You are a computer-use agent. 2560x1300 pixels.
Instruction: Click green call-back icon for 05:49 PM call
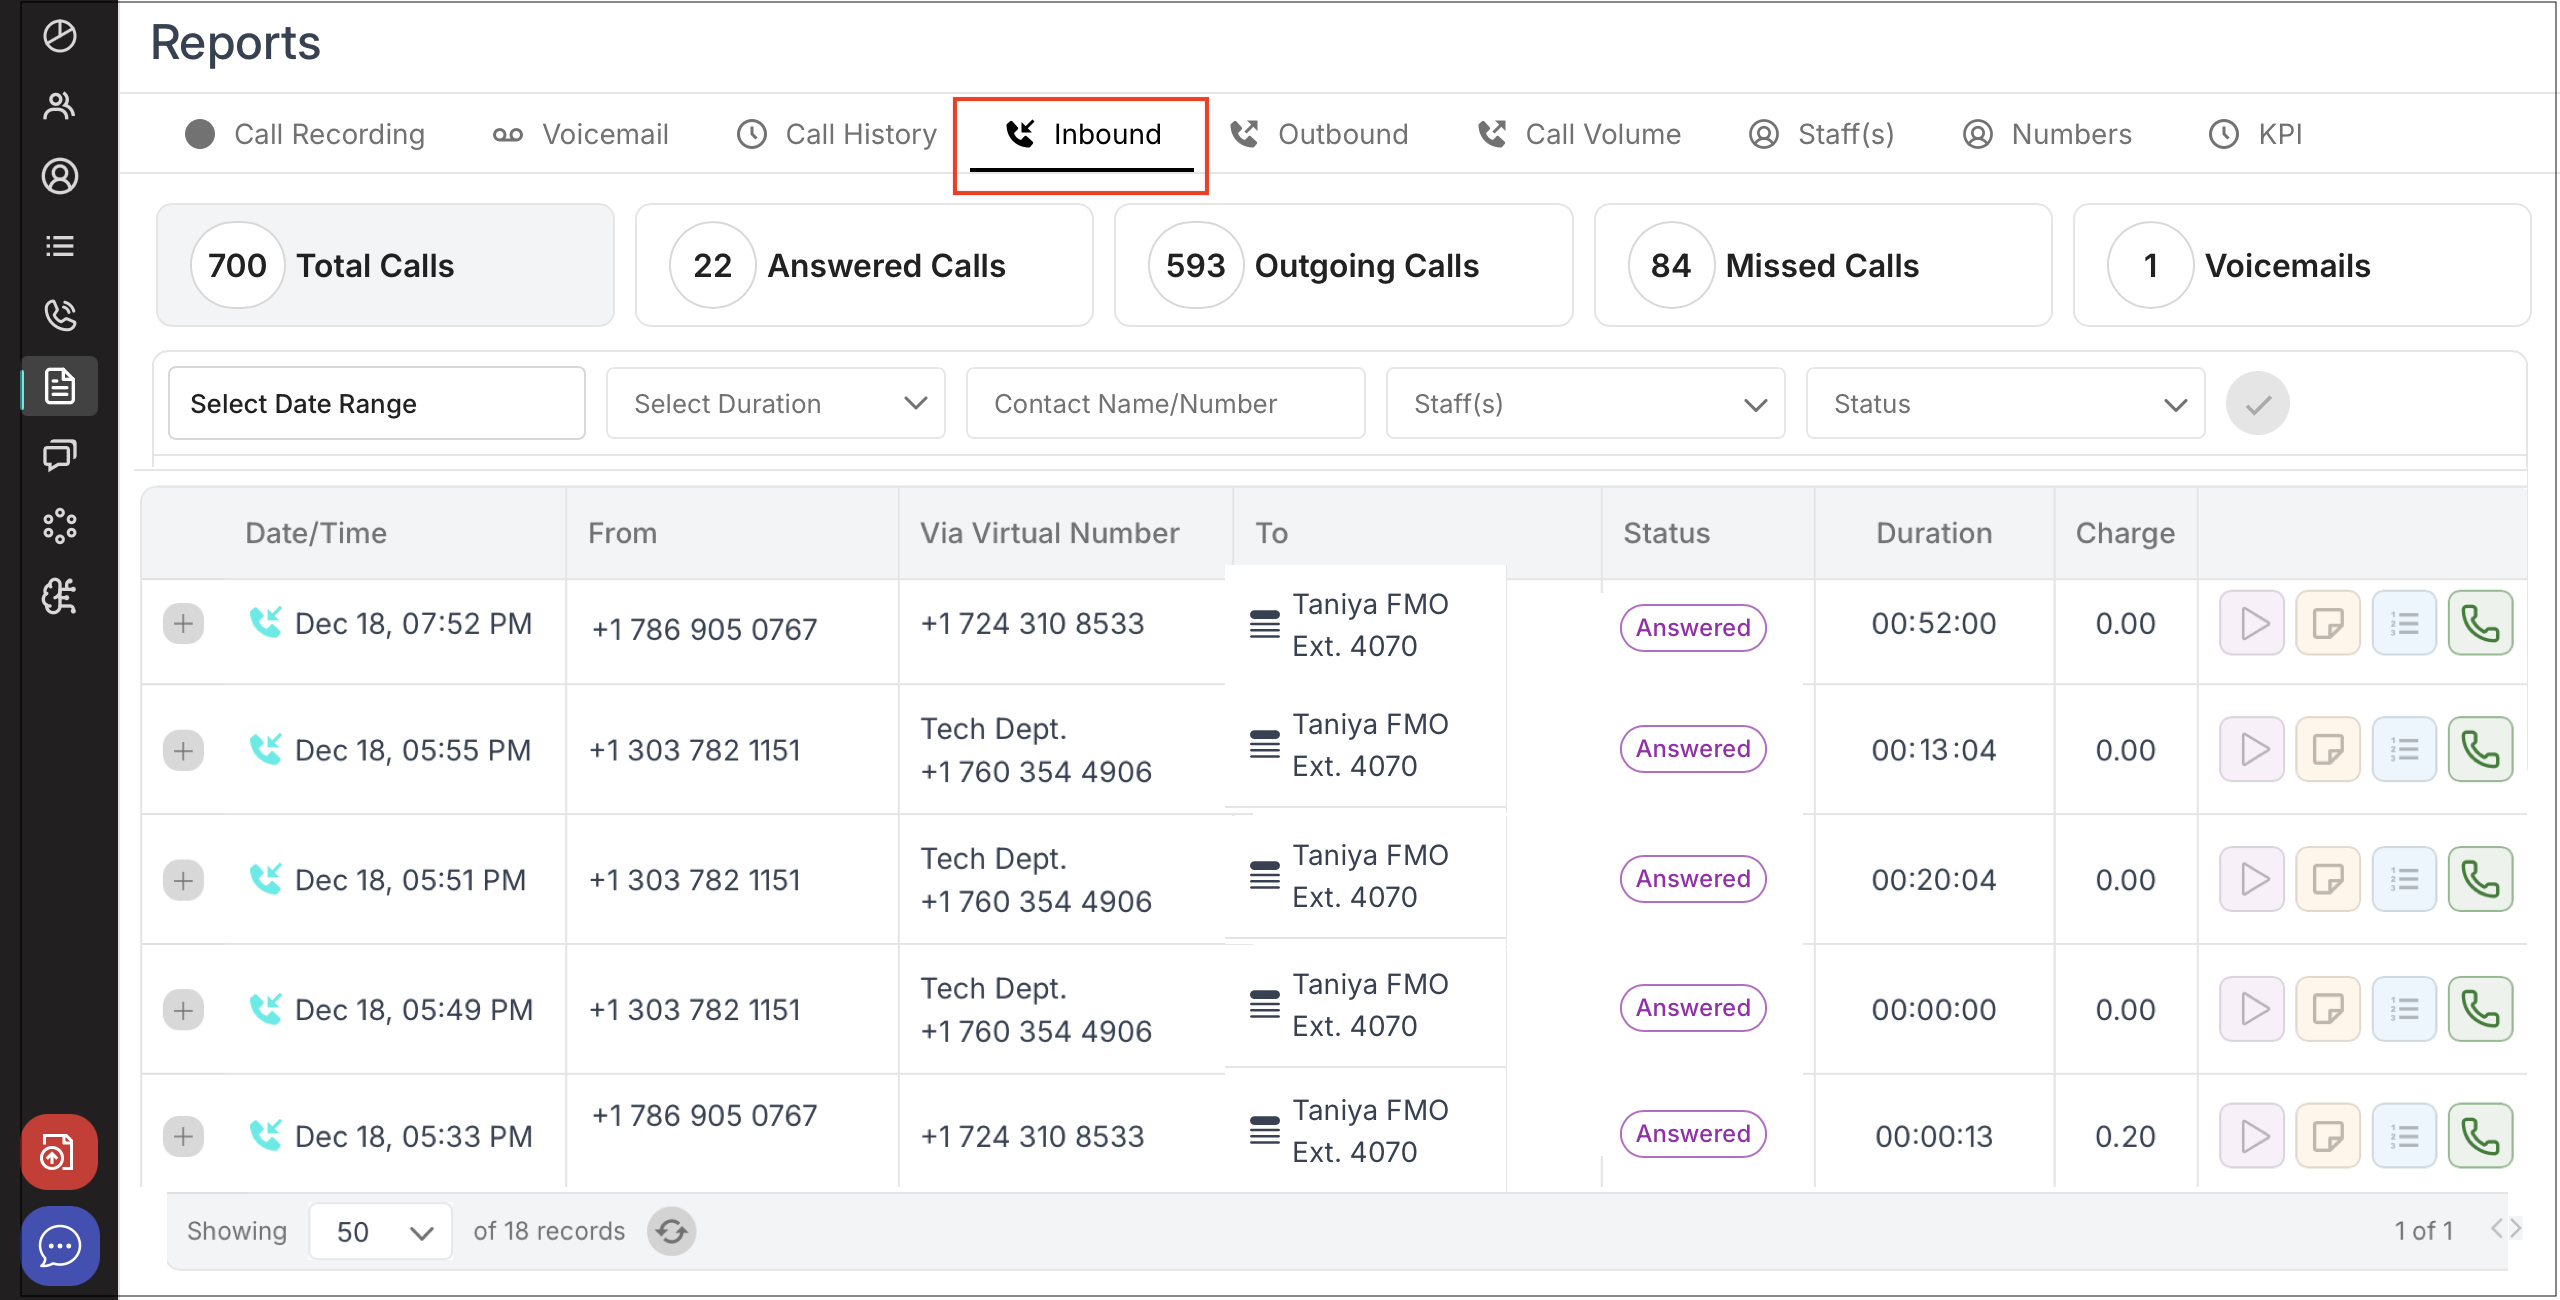click(2480, 1009)
